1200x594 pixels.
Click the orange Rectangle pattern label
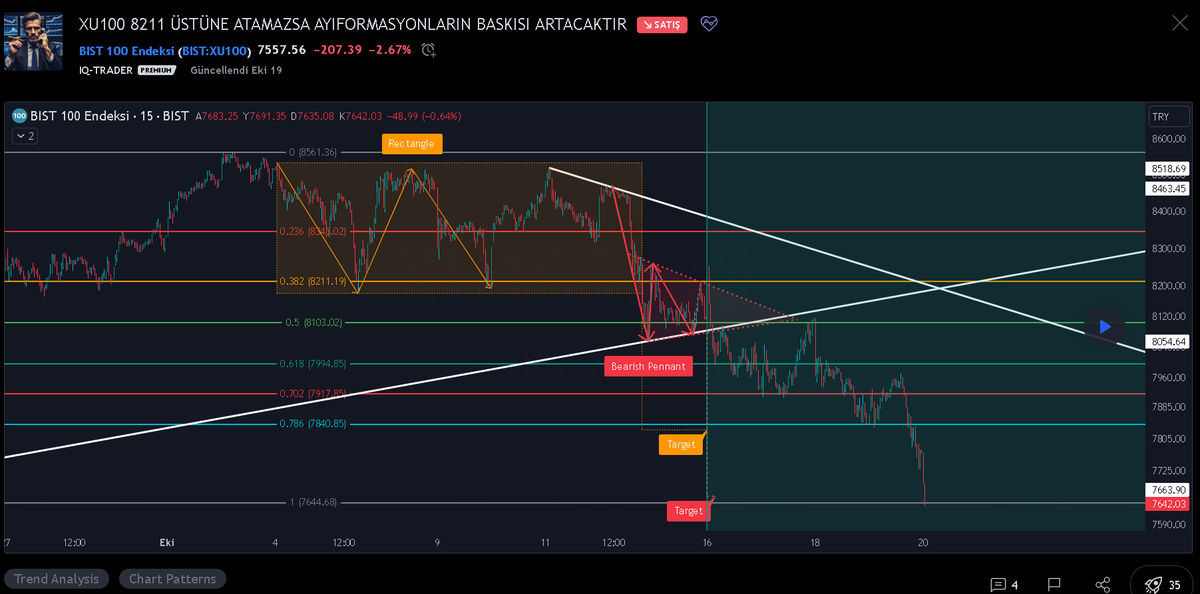click(x=411, y=144)
